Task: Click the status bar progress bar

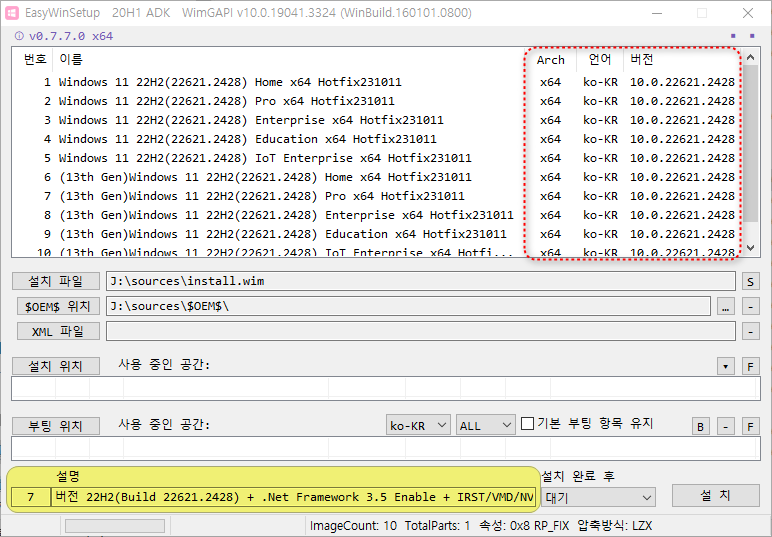Action: click(115, 526)
